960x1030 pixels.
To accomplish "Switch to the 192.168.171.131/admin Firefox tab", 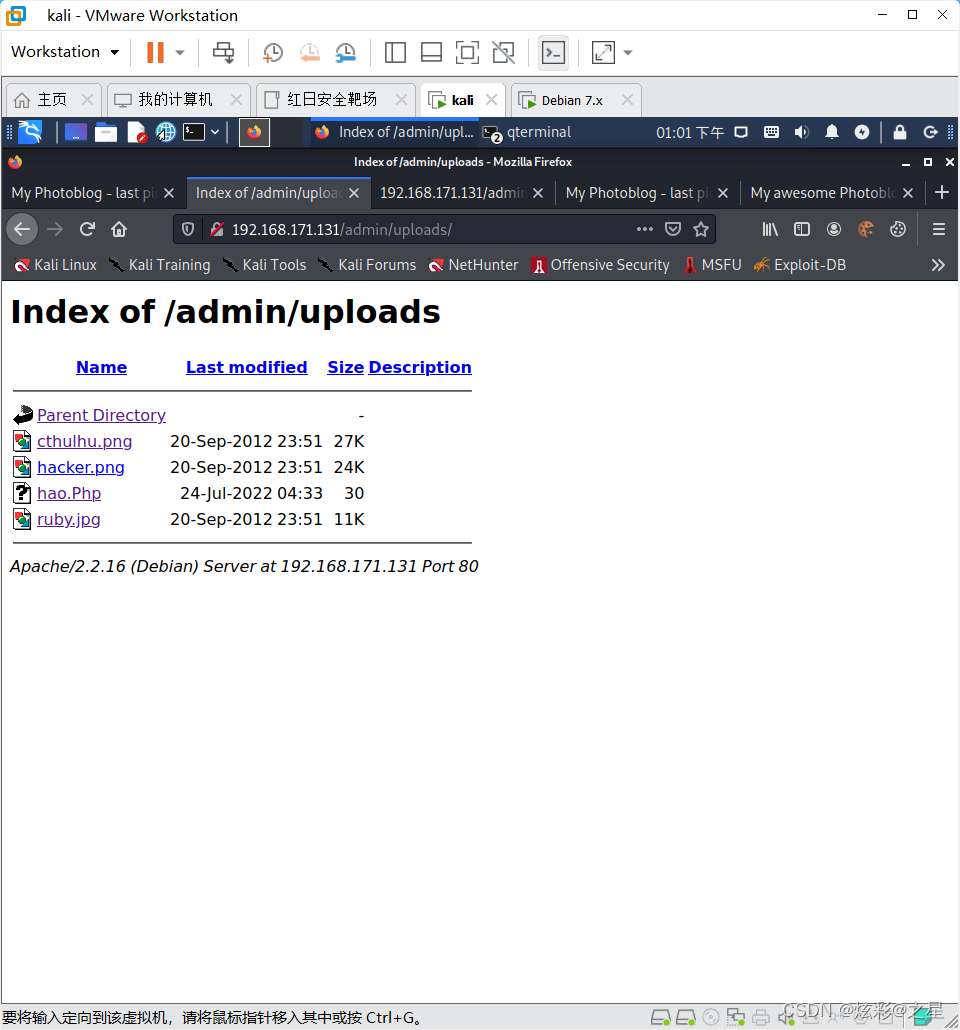I will coord(452,193).
